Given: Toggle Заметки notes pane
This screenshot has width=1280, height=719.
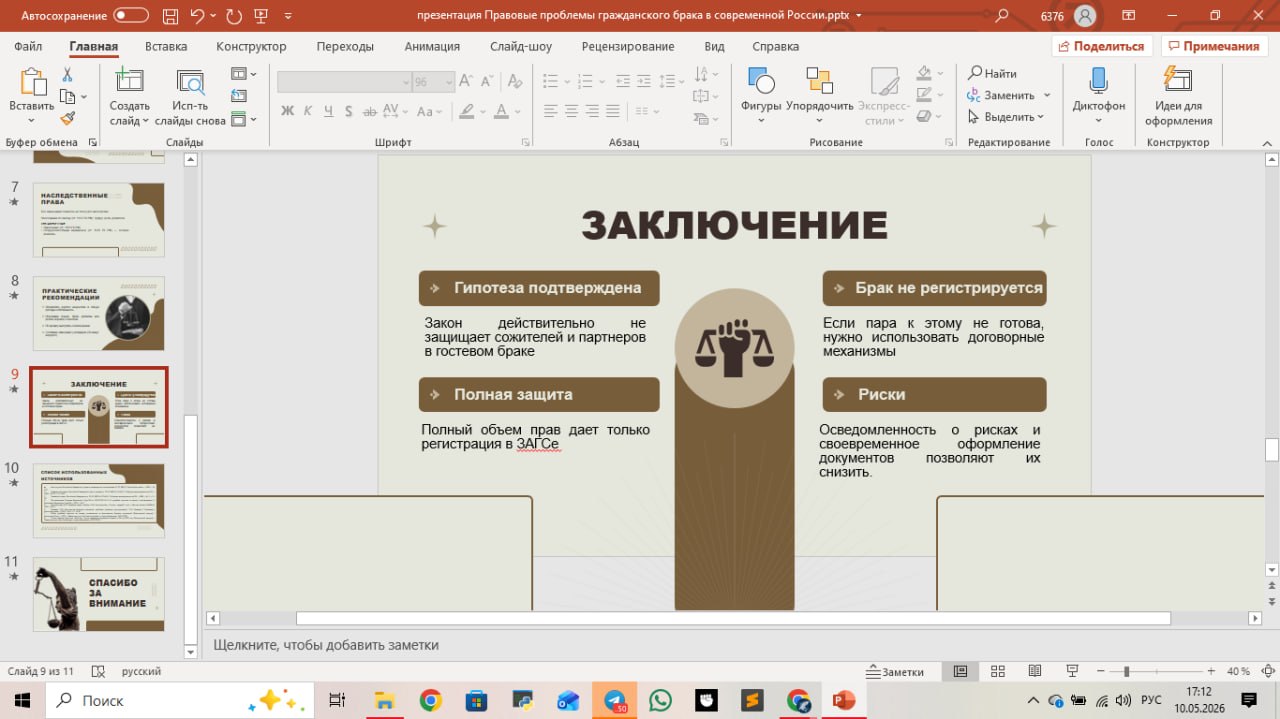Looking at the screenshot, I should [896, 671].
